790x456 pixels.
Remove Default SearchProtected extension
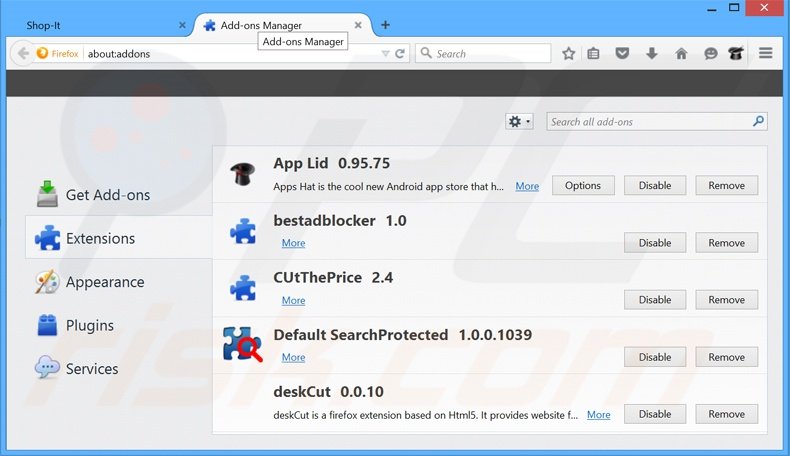[x=727, y=357]
